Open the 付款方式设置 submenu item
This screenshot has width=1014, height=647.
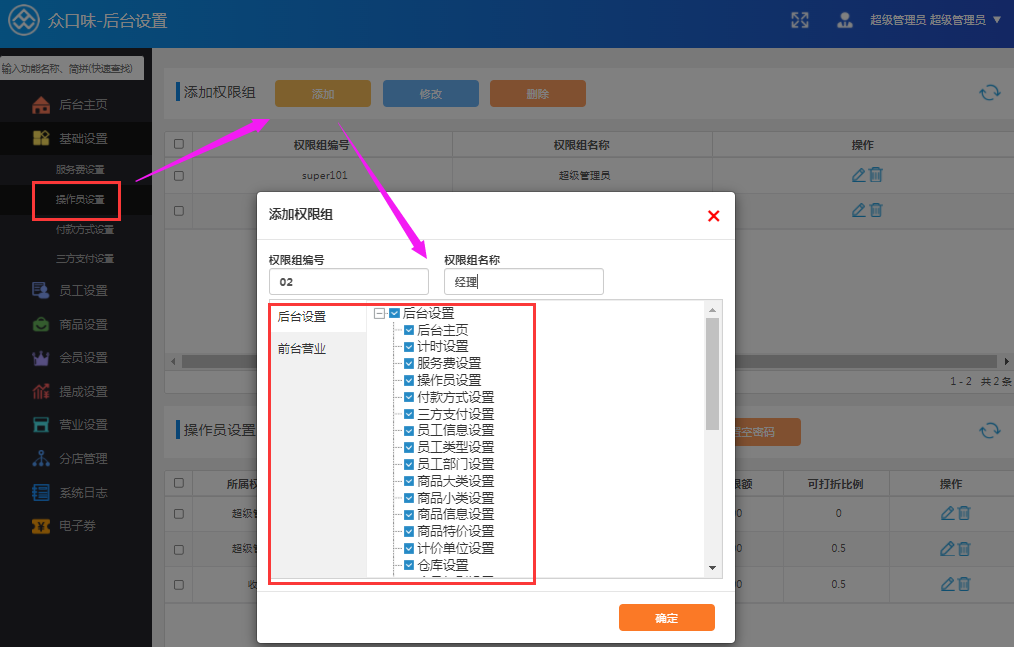[x=84, y=230]
